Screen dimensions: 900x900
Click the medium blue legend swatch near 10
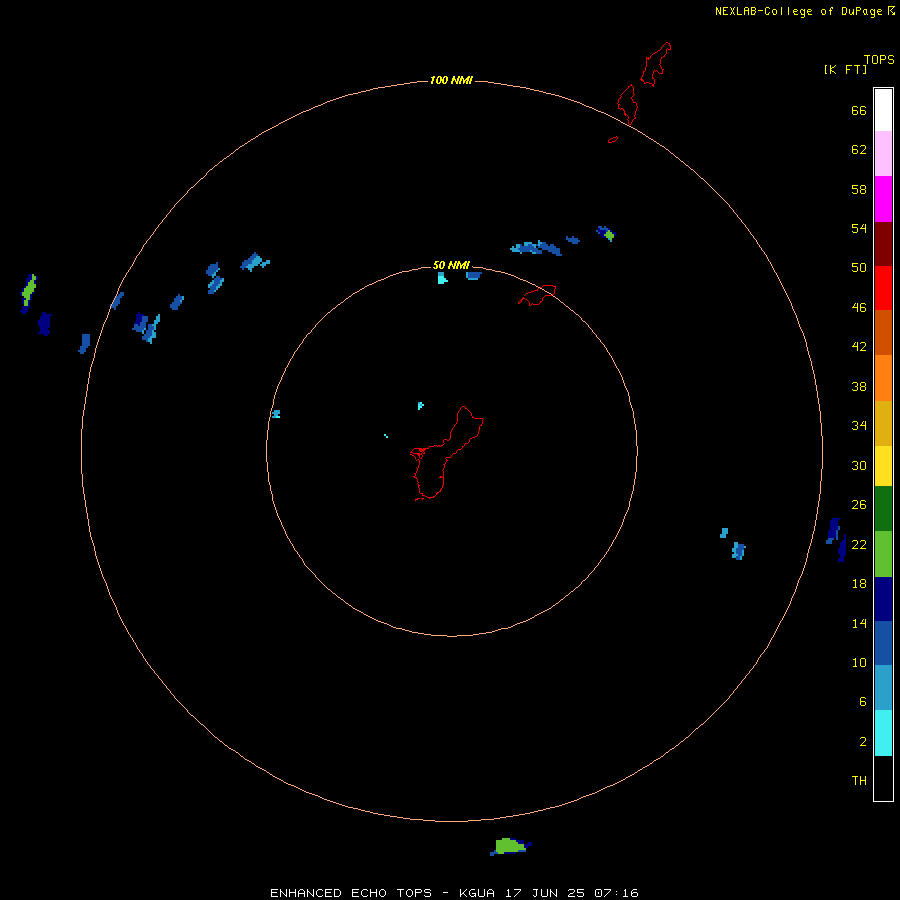(x=883, y=643)
